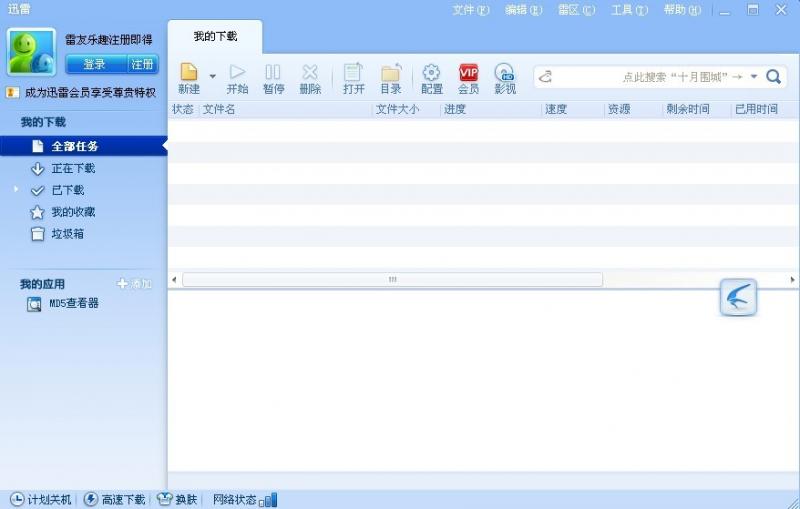Click the floating Xunlei bird icon
The width and height of the screenshot is (800, 509).
tap(738, 297)
